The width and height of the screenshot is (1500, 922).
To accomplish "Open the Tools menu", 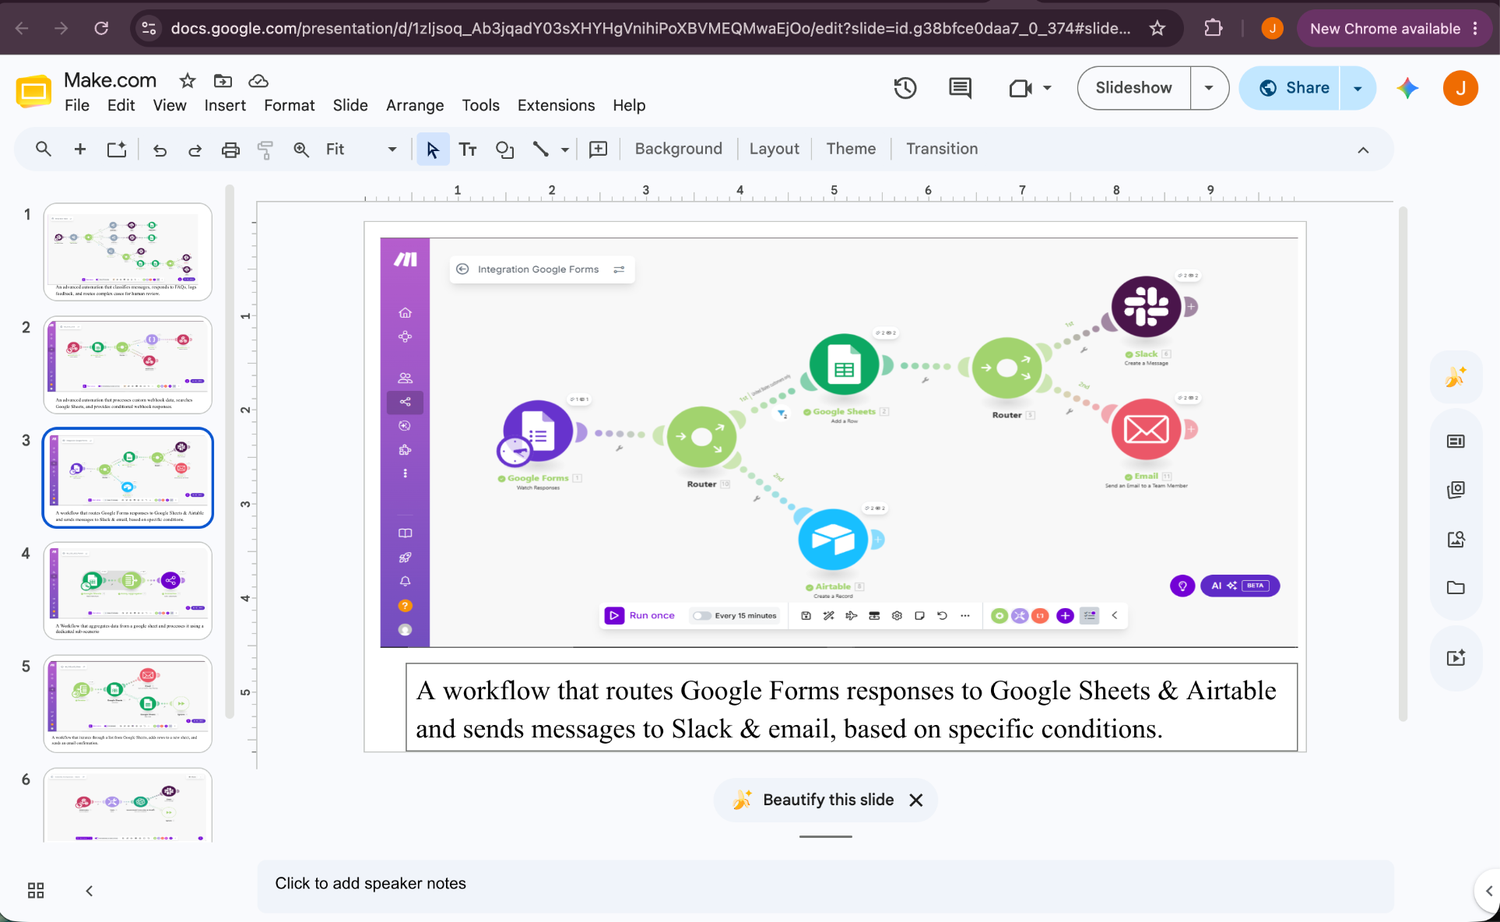I will 481,105.
